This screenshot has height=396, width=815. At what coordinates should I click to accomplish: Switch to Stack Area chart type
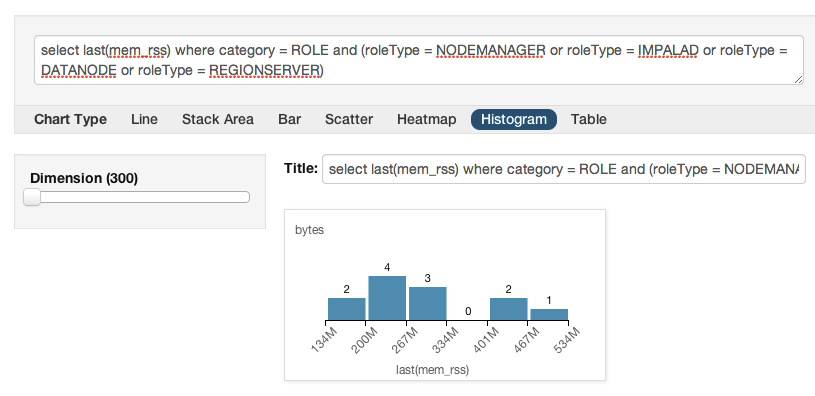pyautogui.click(x=218, y=119)
